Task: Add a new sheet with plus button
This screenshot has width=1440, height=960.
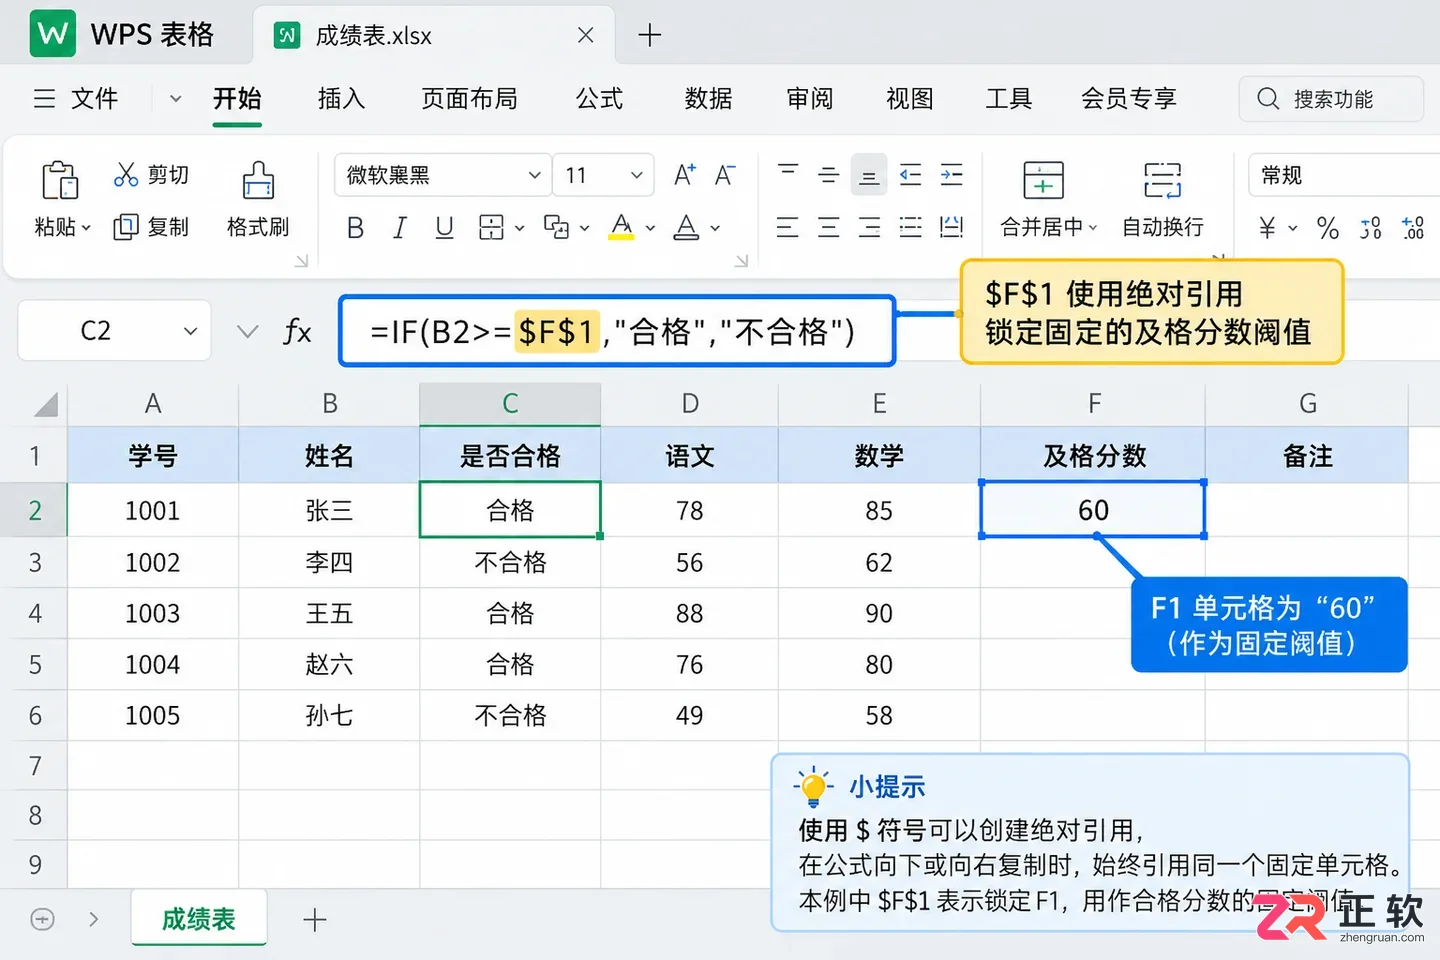Action: pos(315,920)
